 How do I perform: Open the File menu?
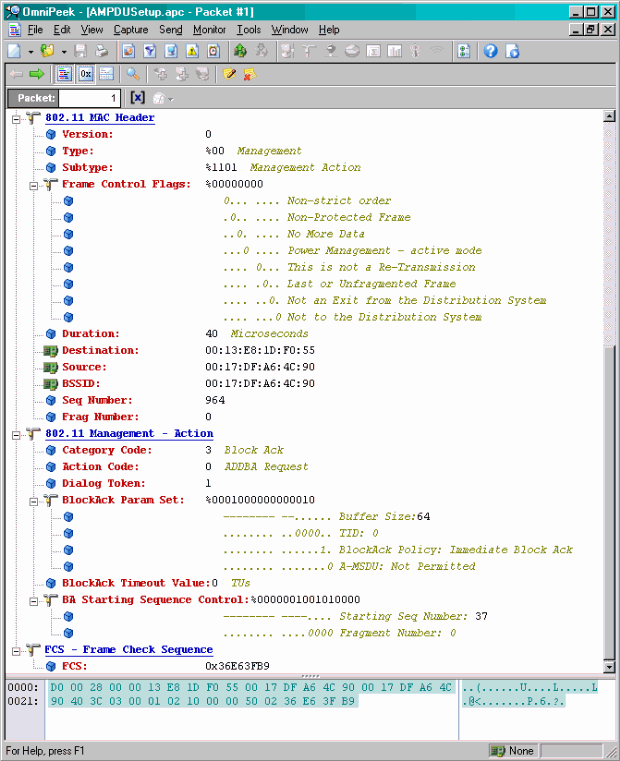tap(35, 30)
